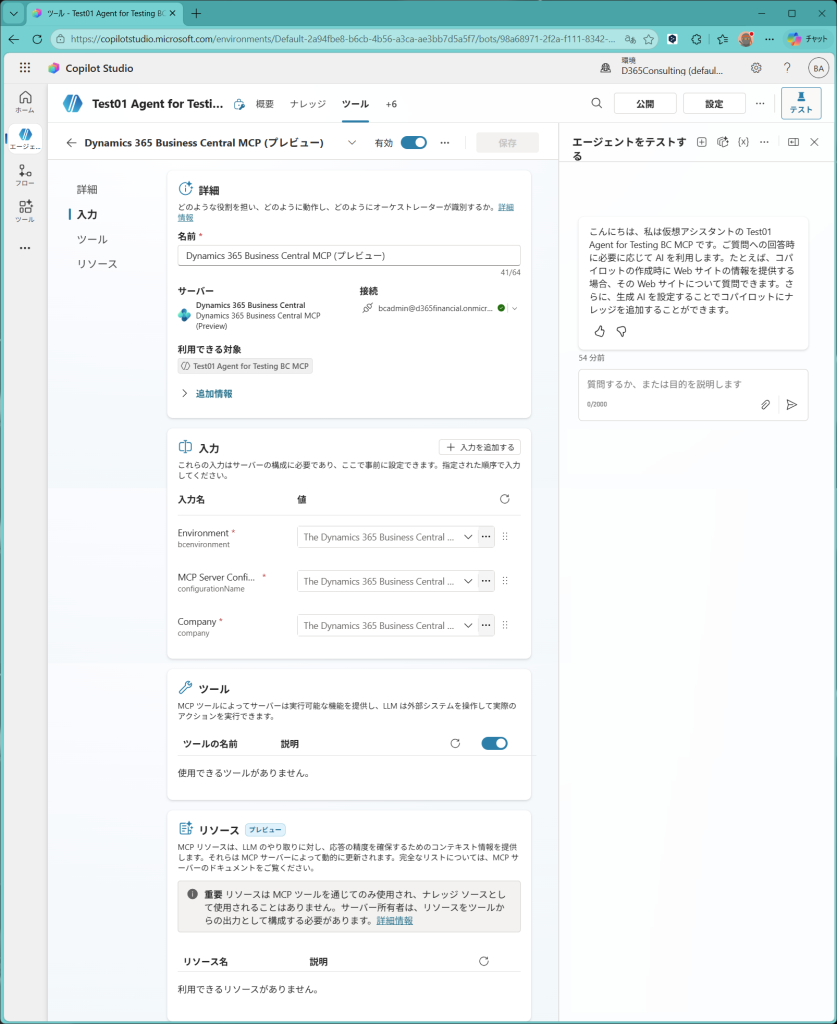
Task: Toggle the ツール section all-tools switch
Action: click(x=494, y=744)
